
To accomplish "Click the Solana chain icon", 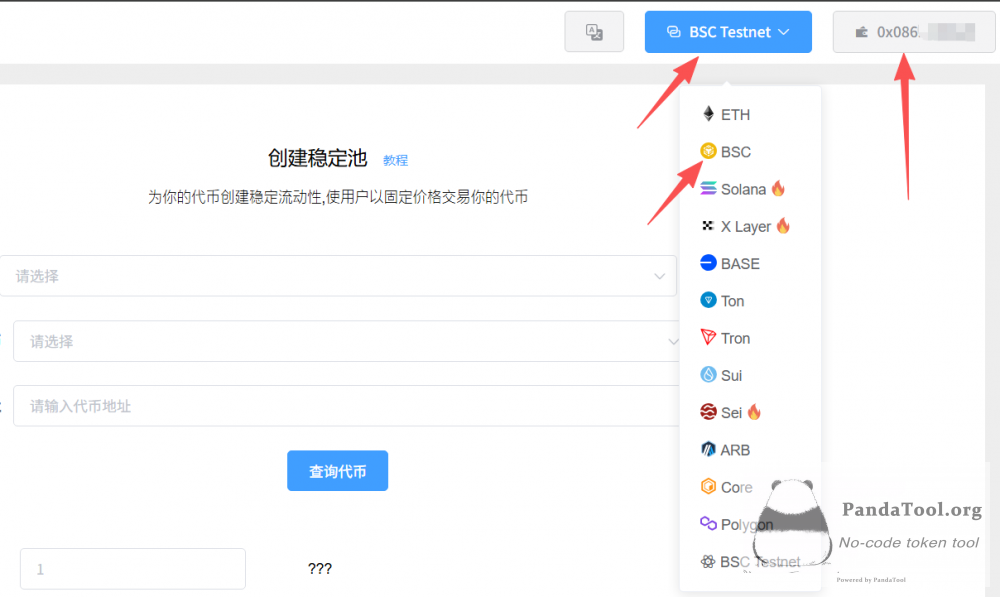I will pos(708,188).
